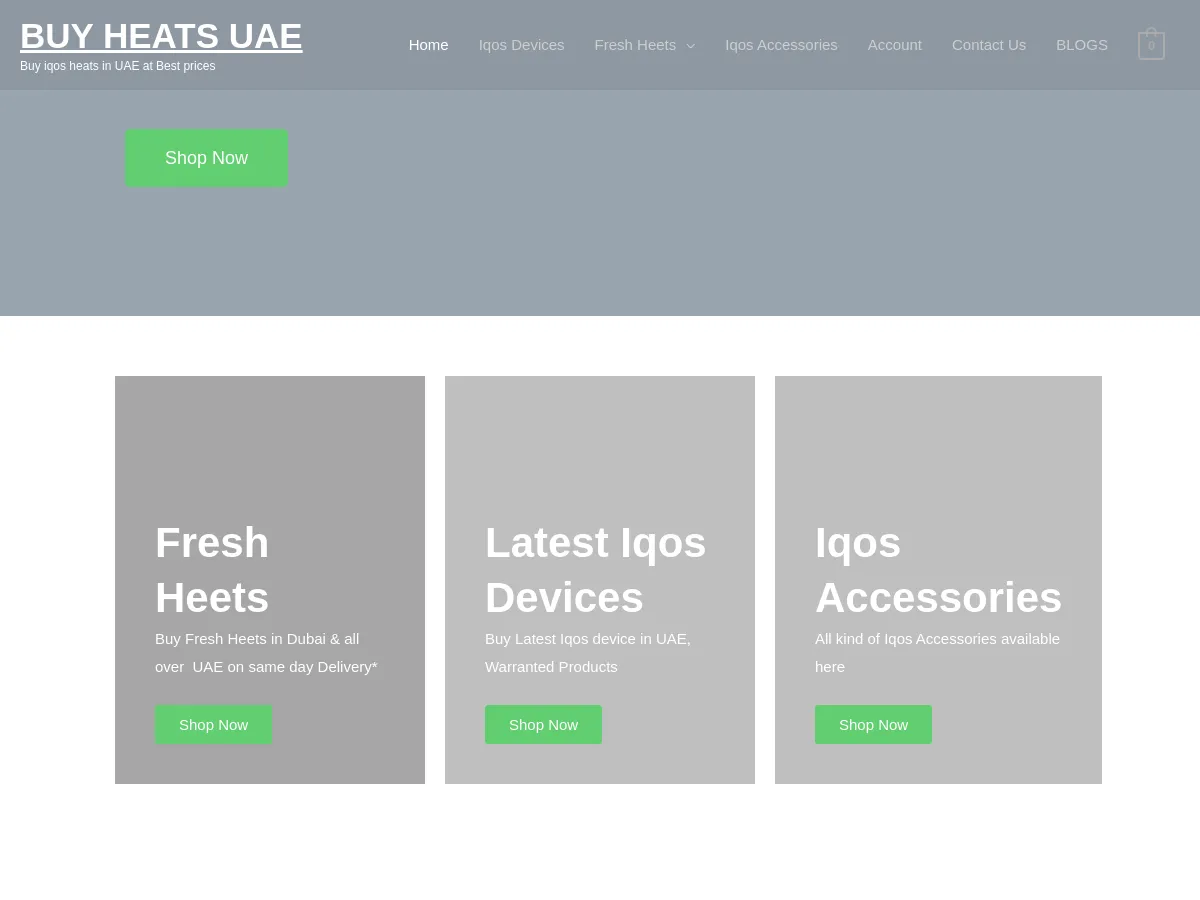Navigate to Contact Us

[x=988, y=45]
